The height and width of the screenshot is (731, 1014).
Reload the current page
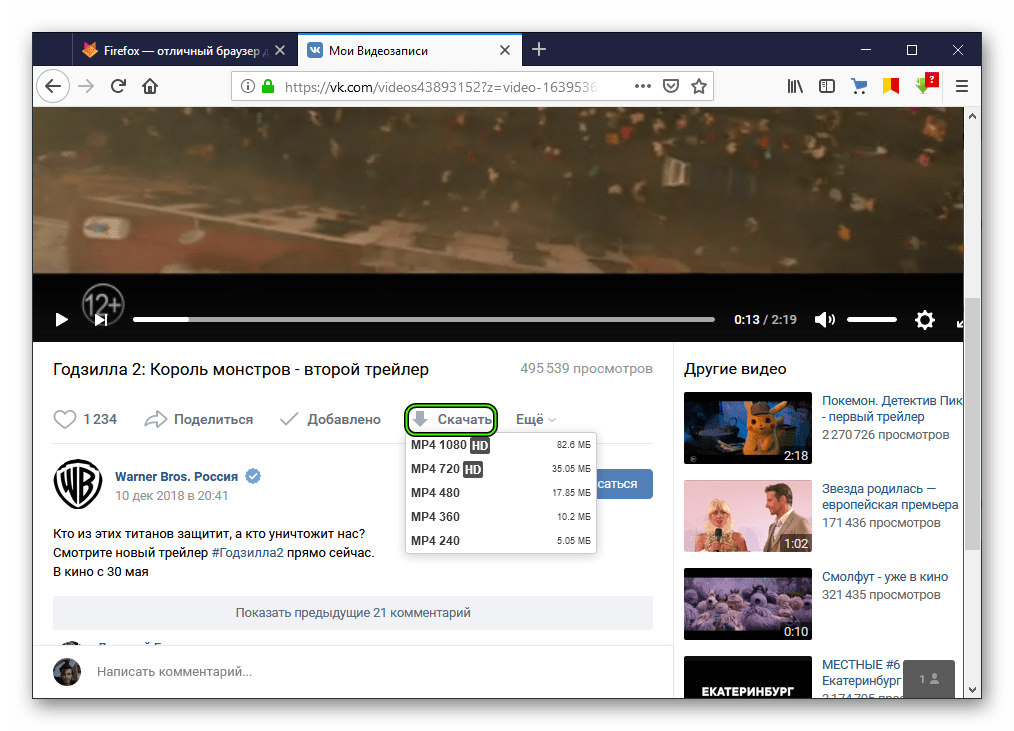[x=118, y=86]
